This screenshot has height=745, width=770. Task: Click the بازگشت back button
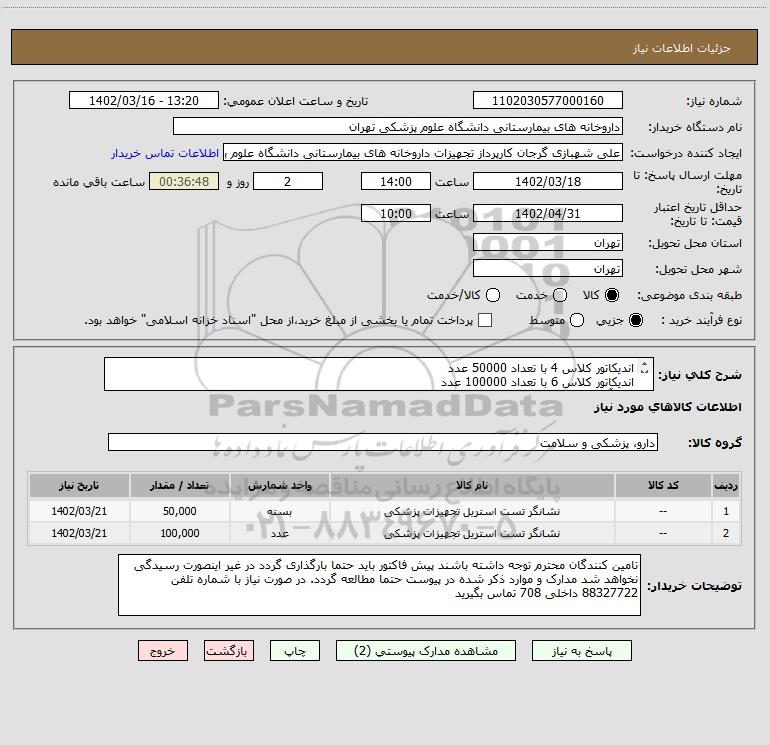(229, 651)
